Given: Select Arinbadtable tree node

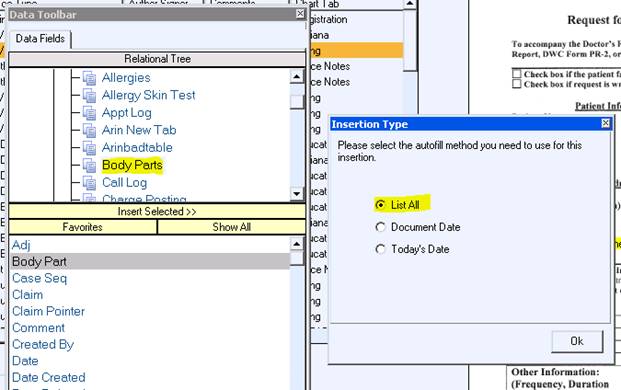Looking at the screenshot, I should 137,147.
